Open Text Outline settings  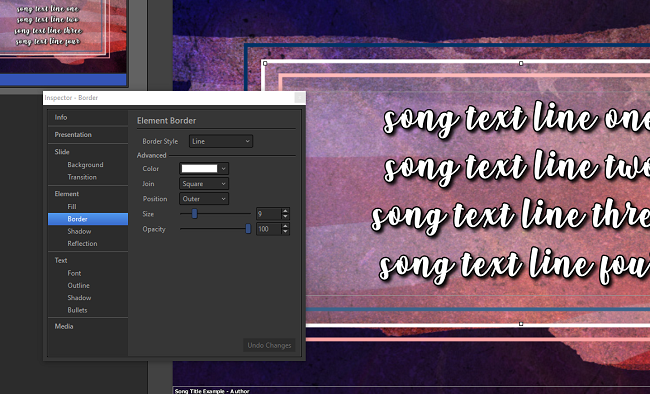tap(78, 286)
